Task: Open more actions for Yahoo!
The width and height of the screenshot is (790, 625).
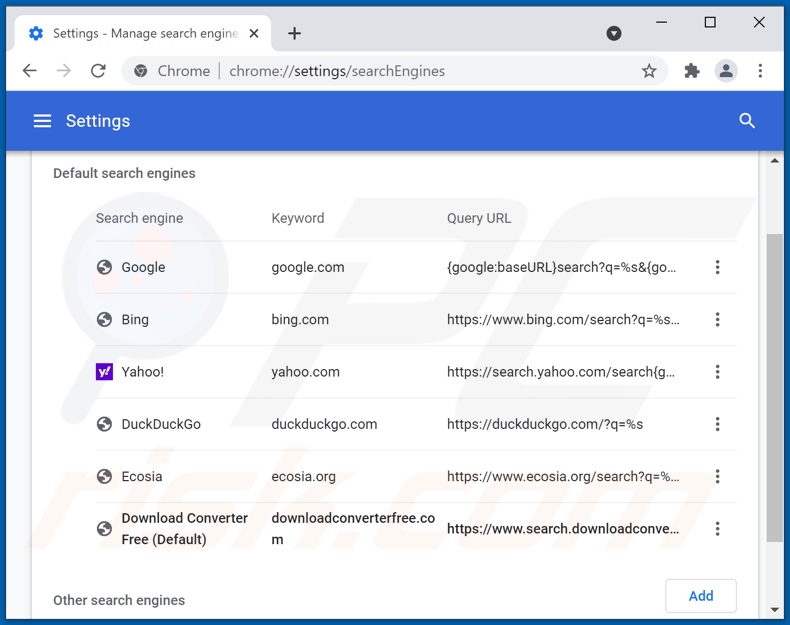Action: coord(717,372)
